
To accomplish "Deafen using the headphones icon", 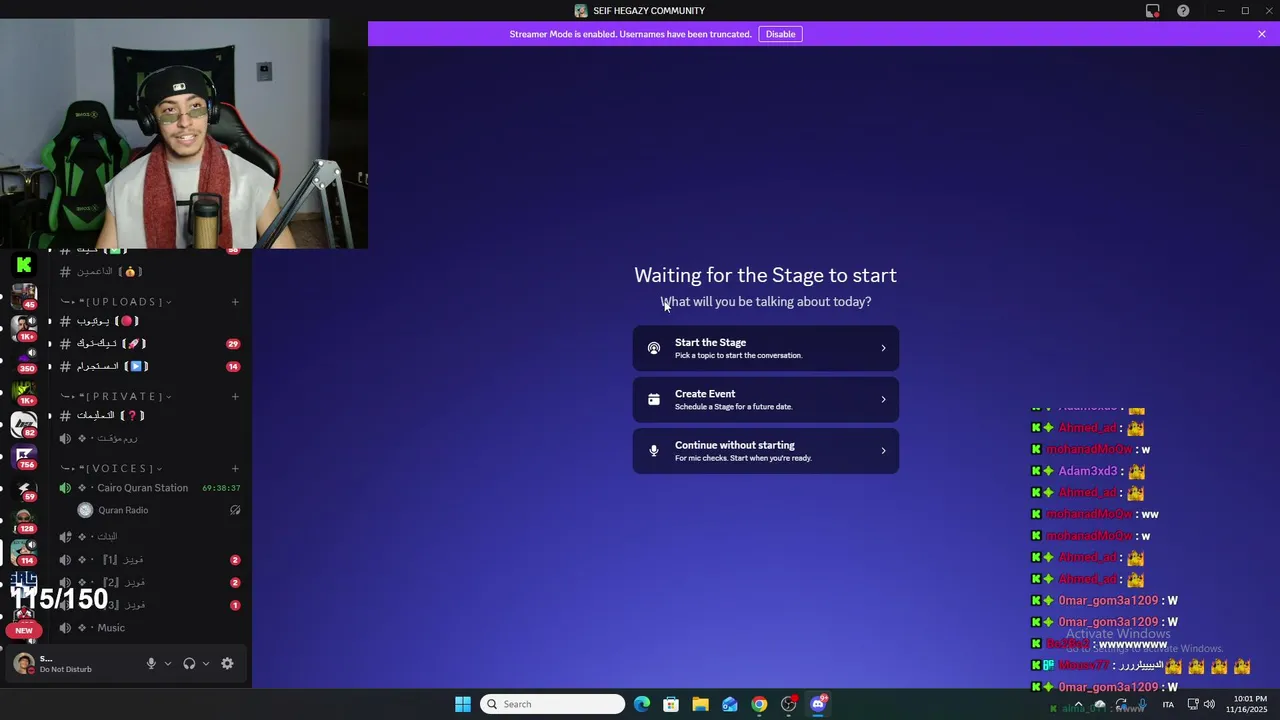I will click(189, 663).
